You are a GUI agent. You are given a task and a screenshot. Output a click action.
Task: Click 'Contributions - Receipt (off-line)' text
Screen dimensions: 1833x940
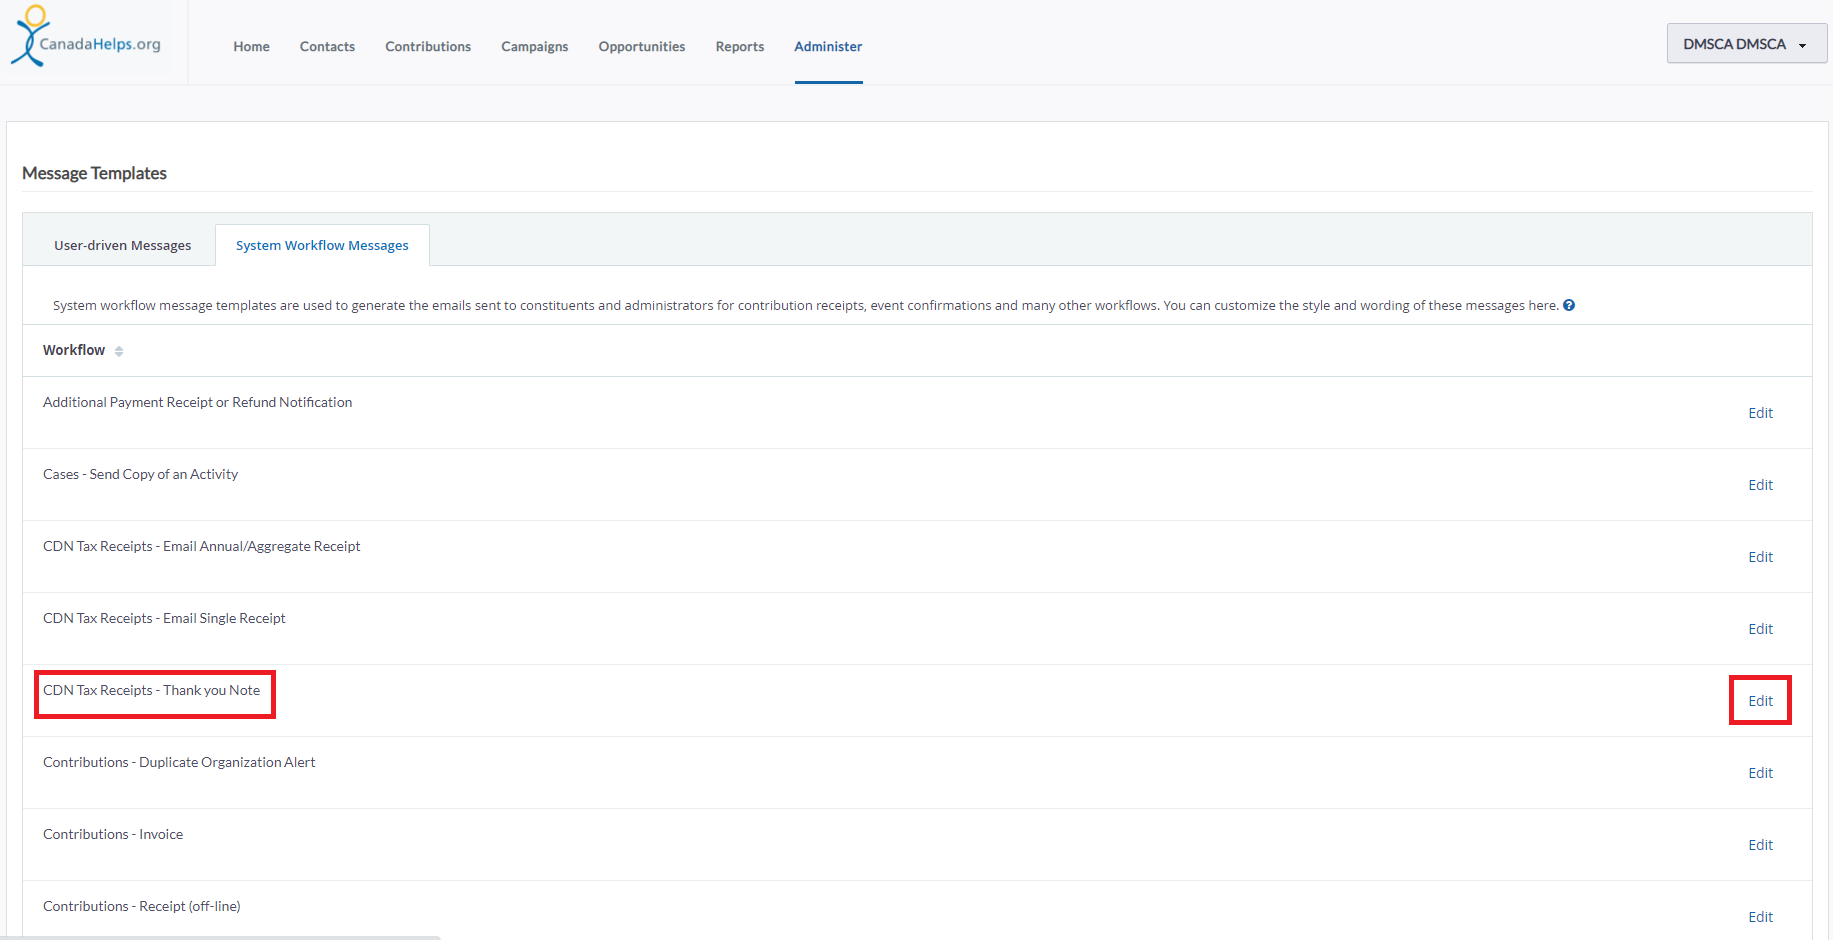point(141,906)
